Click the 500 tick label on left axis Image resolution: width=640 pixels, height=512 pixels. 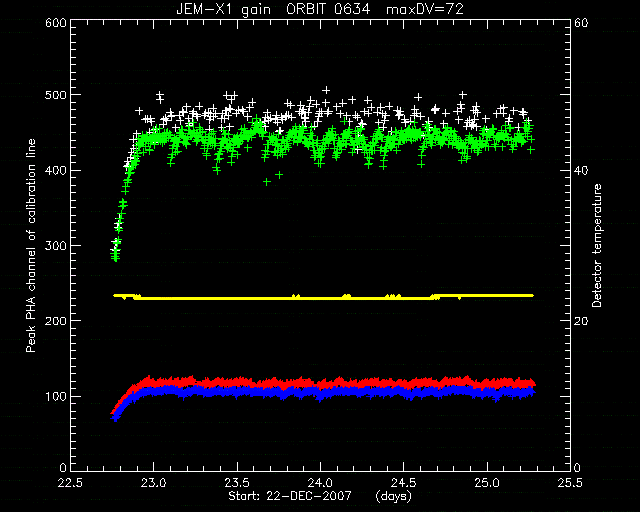[x=56, y=95]
